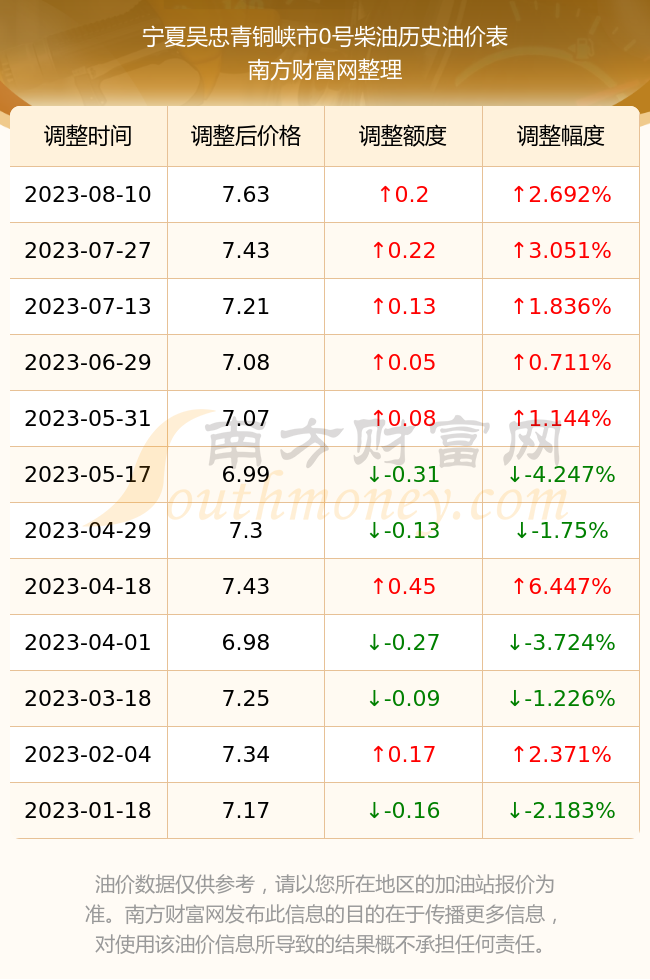
Task: Click the 调整时间 column header
Action: (88, 136)
